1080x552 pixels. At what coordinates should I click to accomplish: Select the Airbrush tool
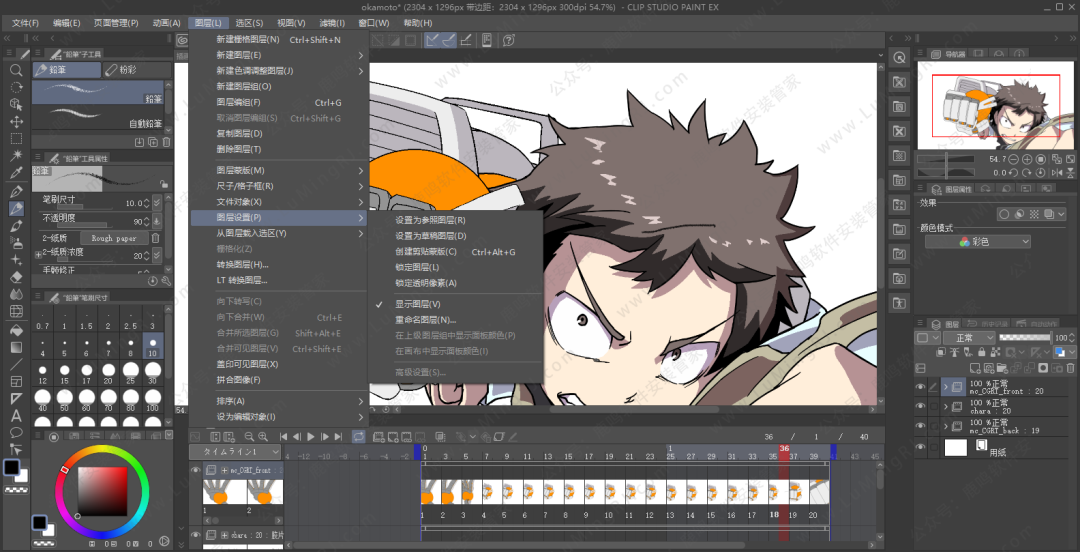17,243
